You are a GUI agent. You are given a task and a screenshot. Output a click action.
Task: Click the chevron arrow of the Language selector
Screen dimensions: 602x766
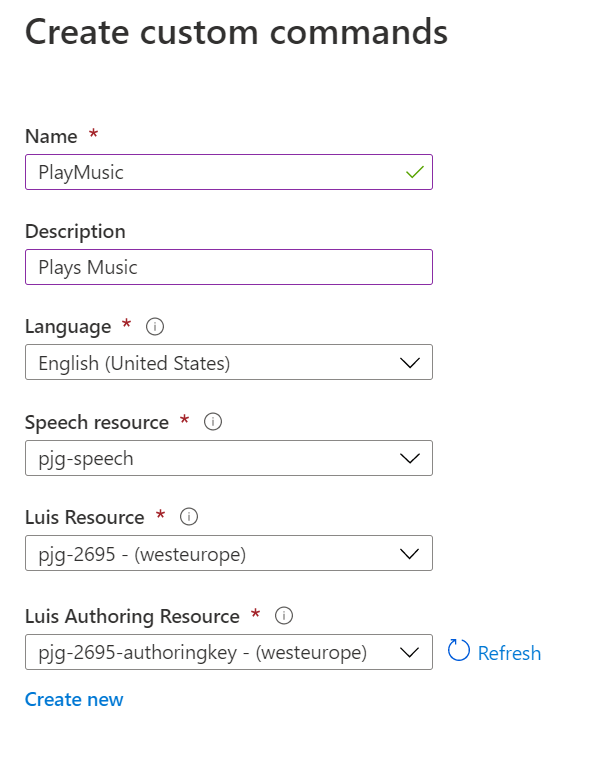409,363
